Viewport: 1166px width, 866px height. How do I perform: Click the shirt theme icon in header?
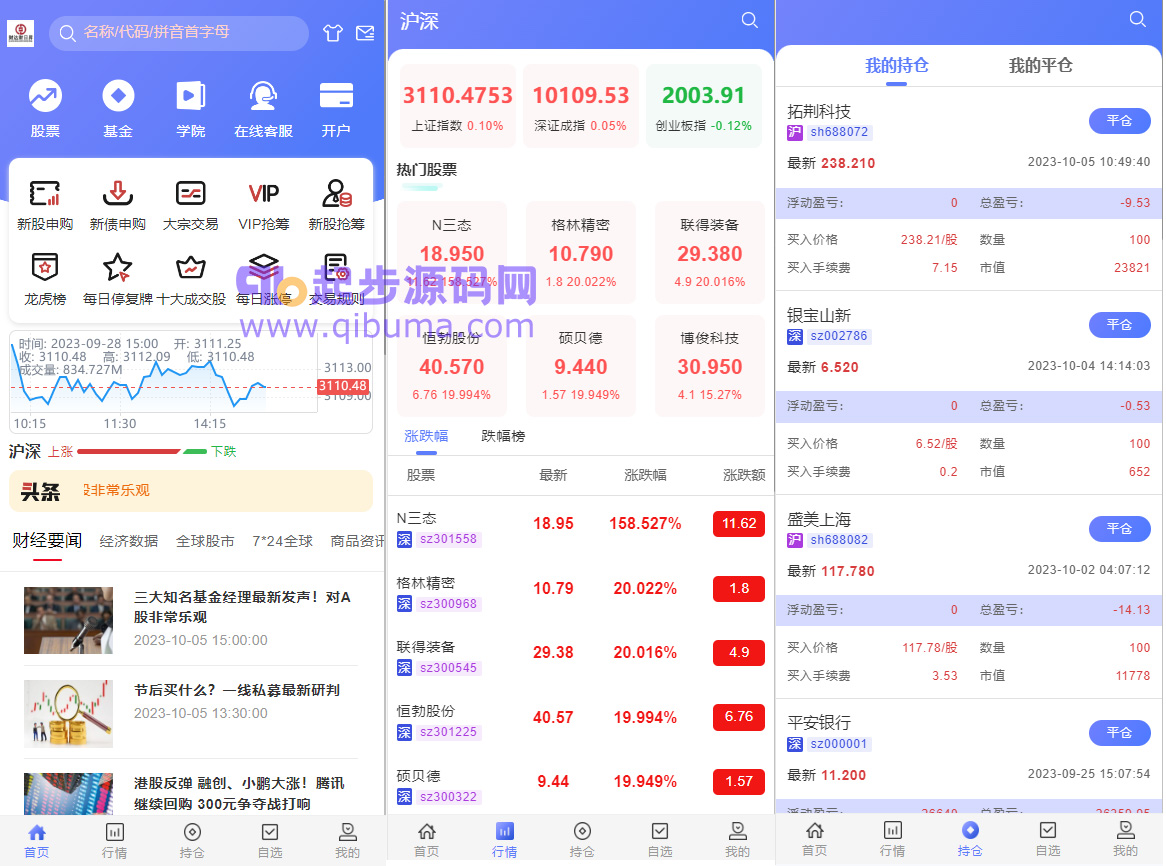332,33
